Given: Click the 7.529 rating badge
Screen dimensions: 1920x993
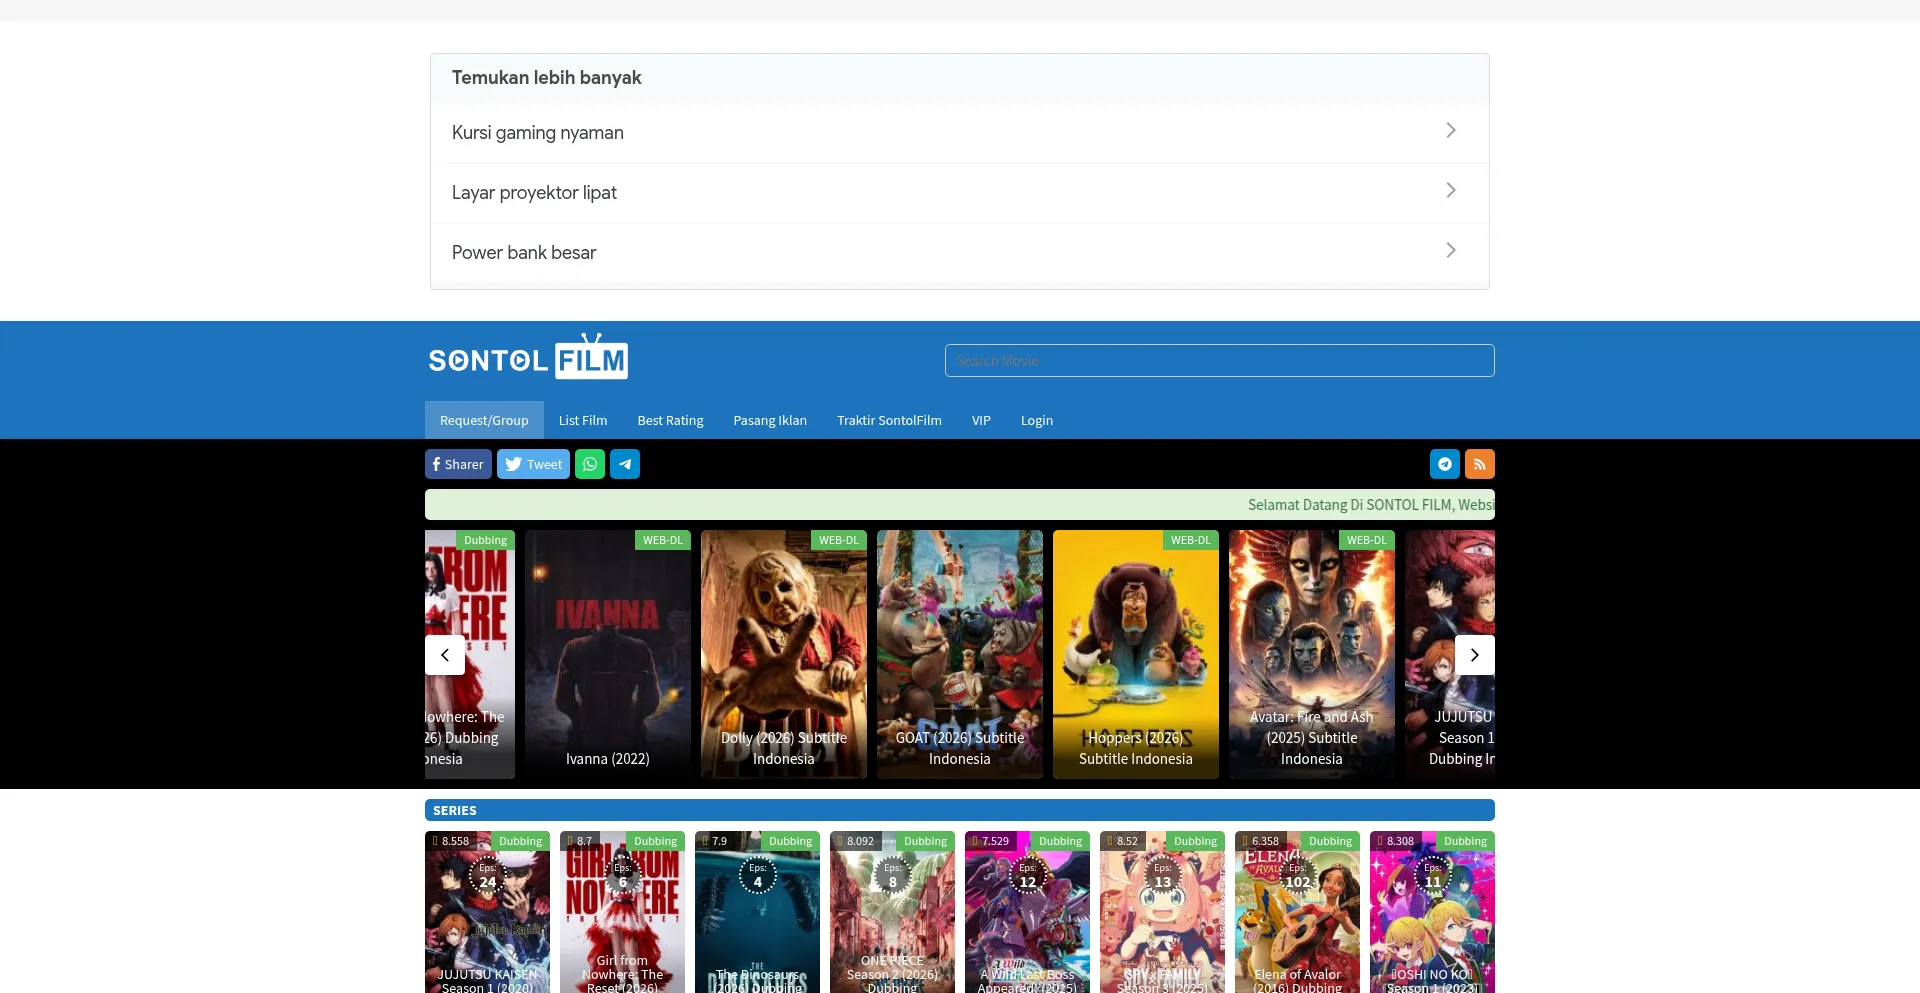Looking at the screenshot, I should pos(991,841).
